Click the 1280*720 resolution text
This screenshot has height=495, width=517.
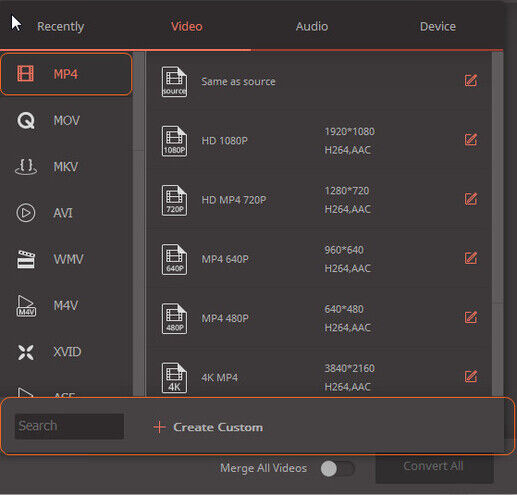(x=347, y=191)
